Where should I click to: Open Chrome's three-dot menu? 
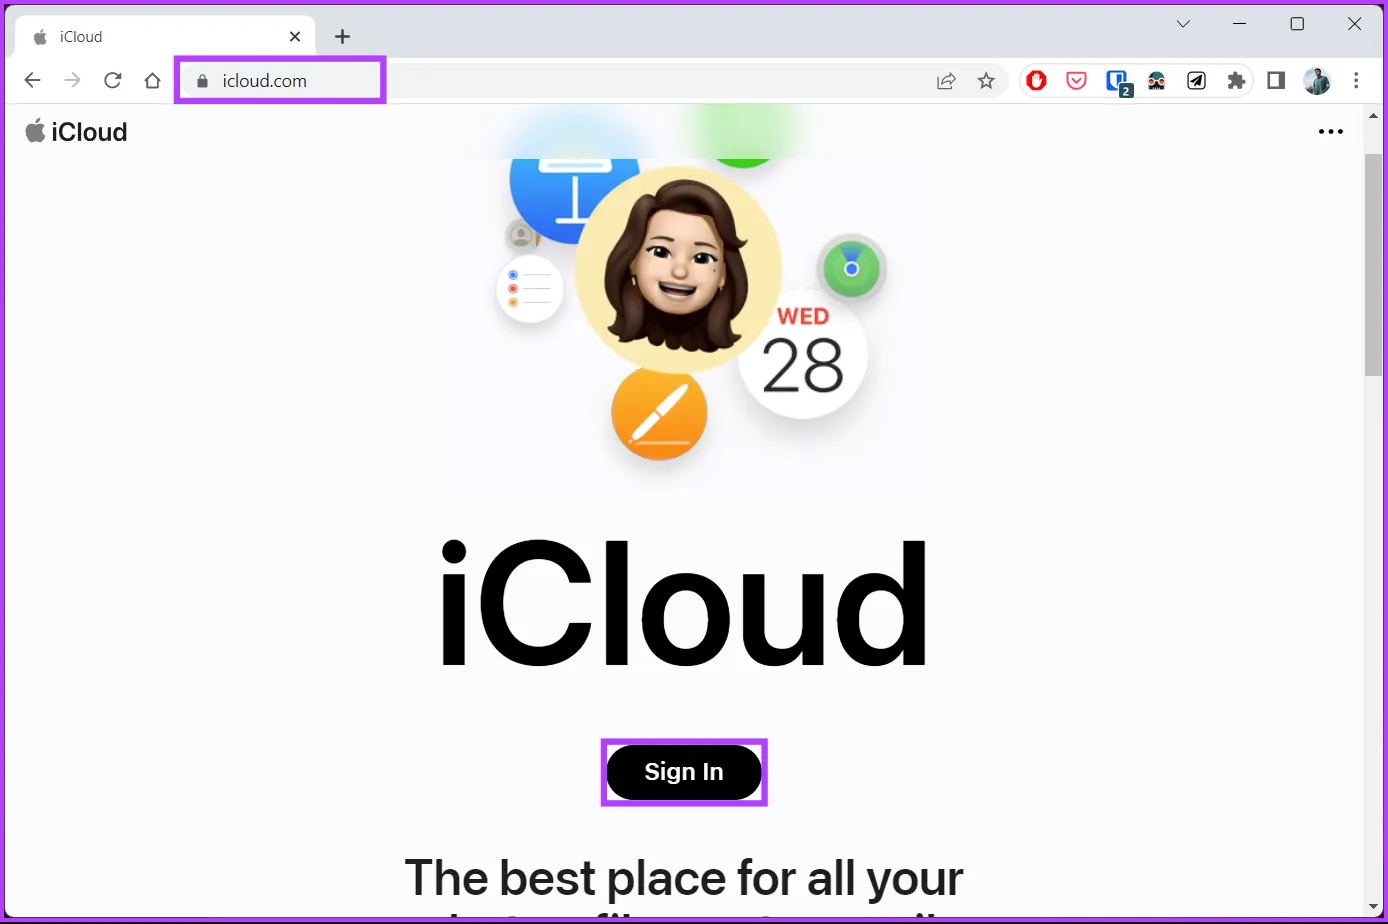click(x=1357, y=81)
